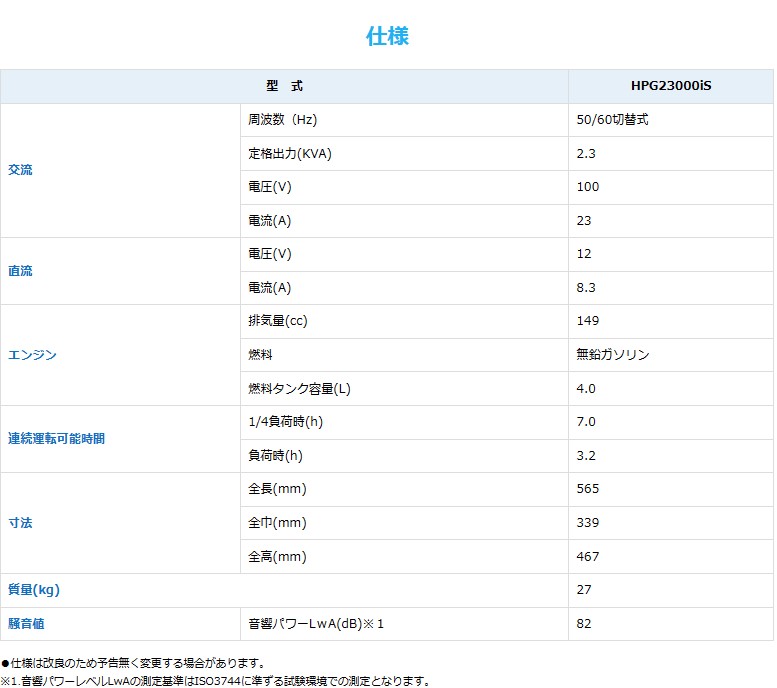Click the 全長(mm) label
The image size is (777, 688).
pyautogui.click(x=278, y=489)
